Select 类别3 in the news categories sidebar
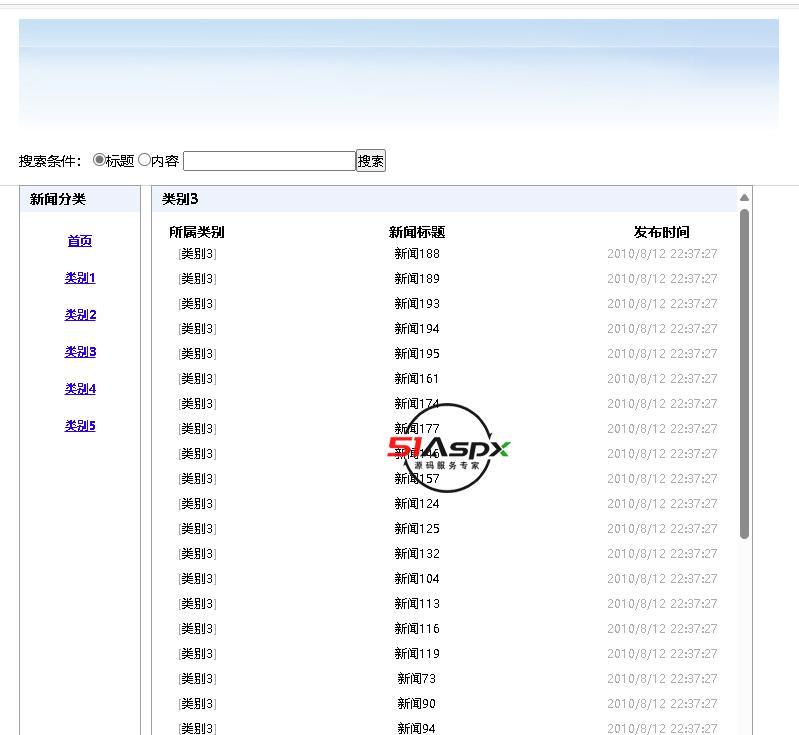Image resolution: width=799 pixels, height=735 pixels. [x=80, y=352]
